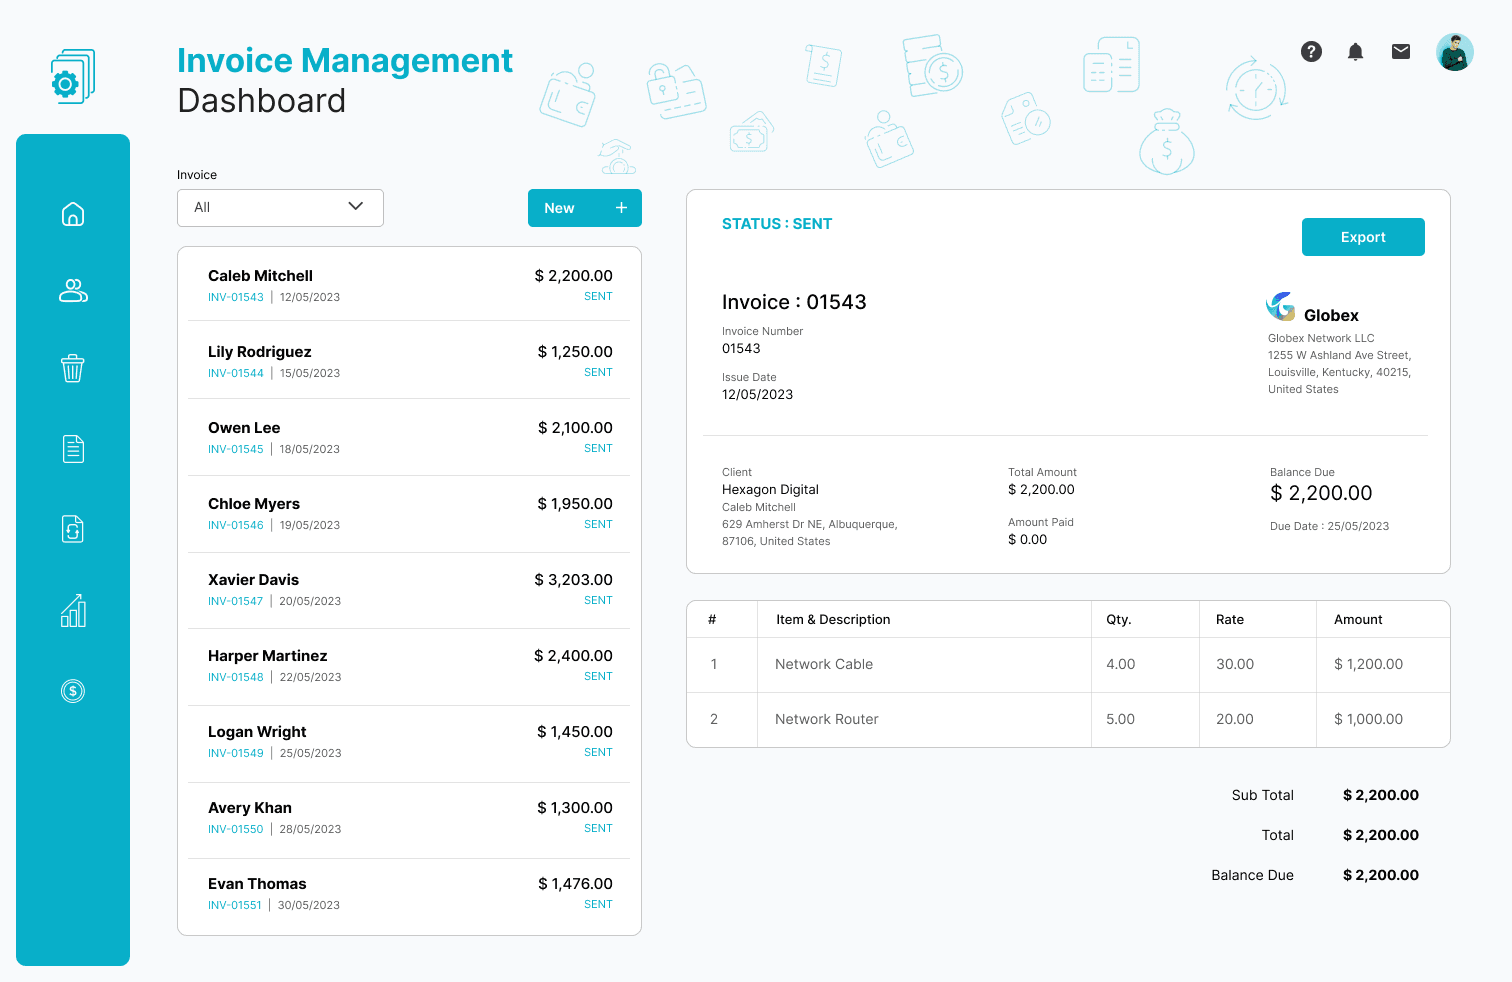Select the Payments dollar icon in sidebar

tap(73, 690)
